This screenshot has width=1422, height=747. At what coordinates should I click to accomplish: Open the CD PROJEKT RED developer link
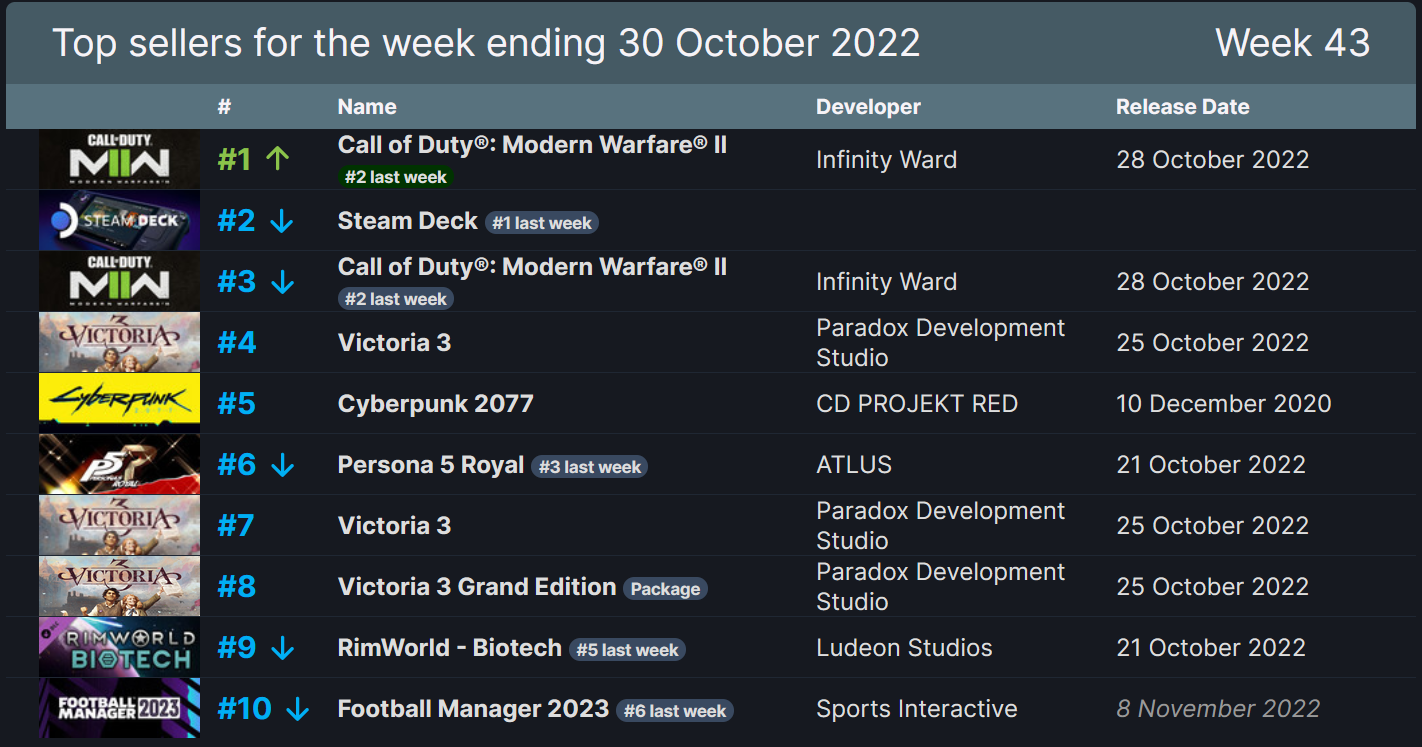[917, 404]
